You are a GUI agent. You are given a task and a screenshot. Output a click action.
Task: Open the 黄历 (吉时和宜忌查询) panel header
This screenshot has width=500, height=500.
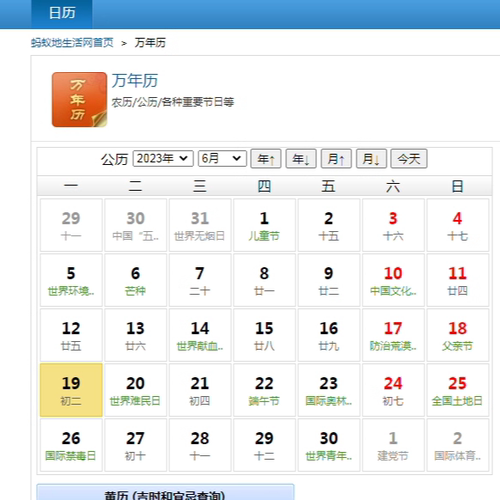pos(165,493)
